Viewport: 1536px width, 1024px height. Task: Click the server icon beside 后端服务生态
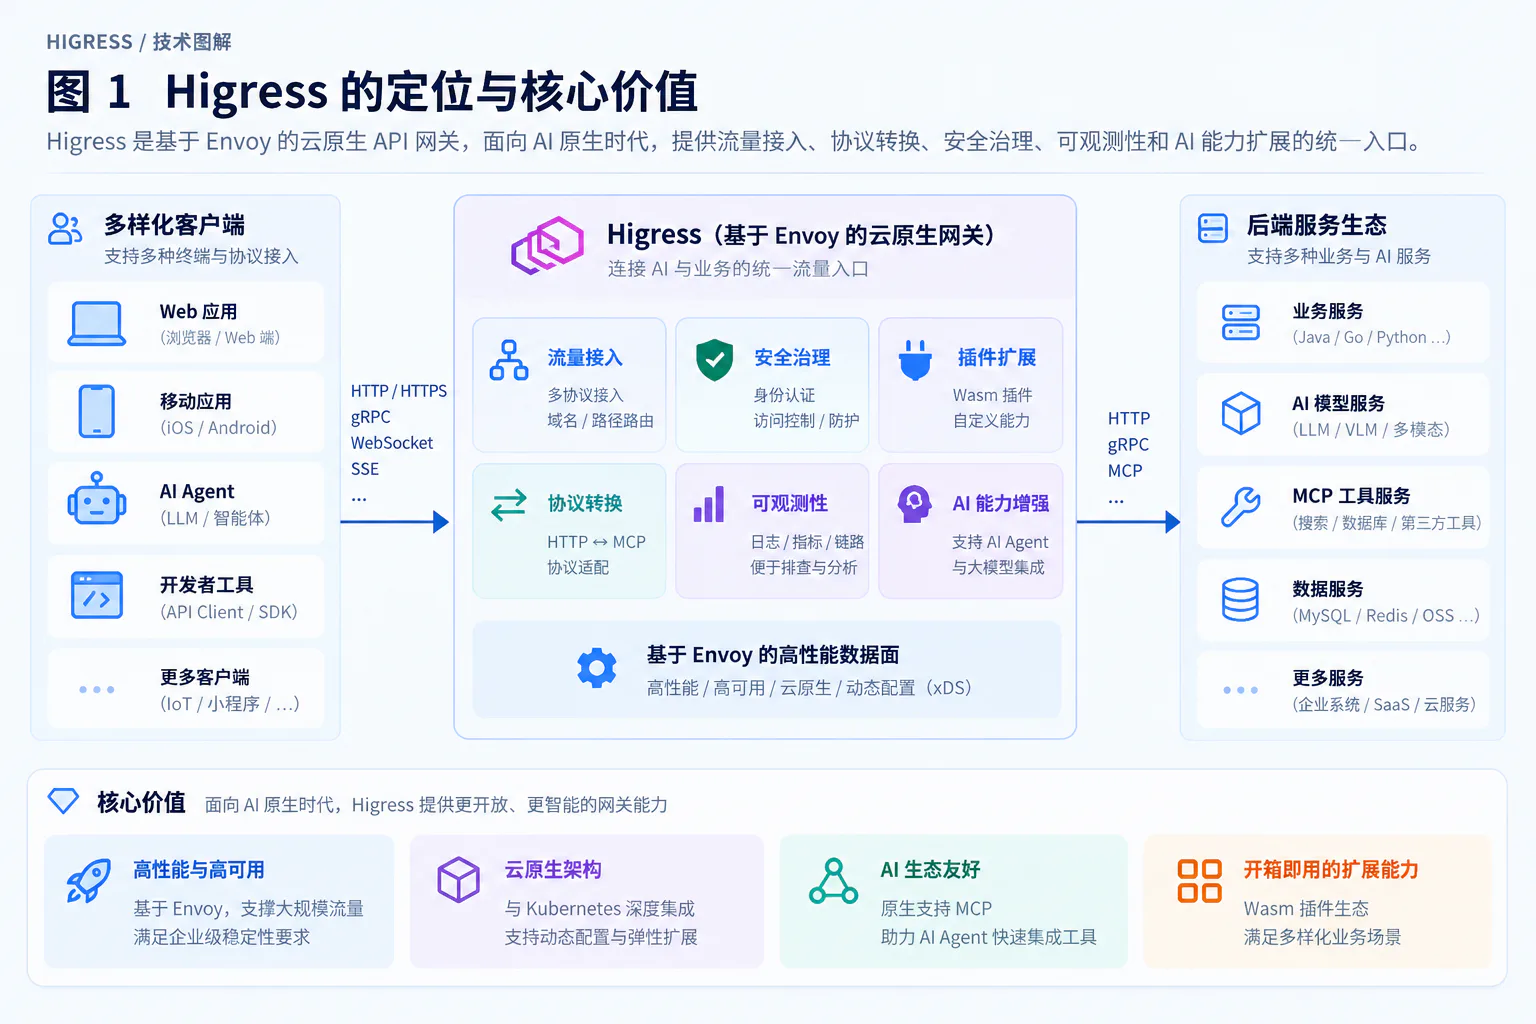pos(1213,228)
